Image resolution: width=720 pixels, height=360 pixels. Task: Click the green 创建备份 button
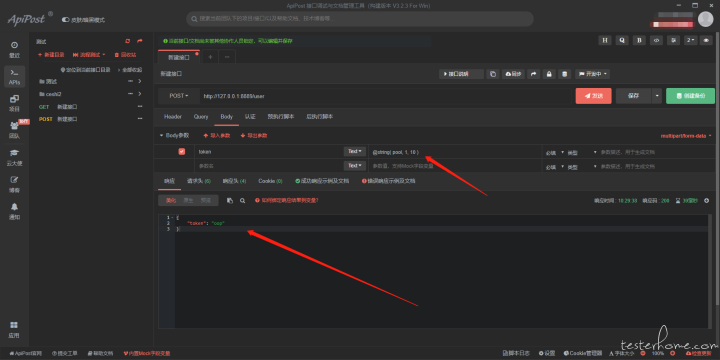pos(690,96)
